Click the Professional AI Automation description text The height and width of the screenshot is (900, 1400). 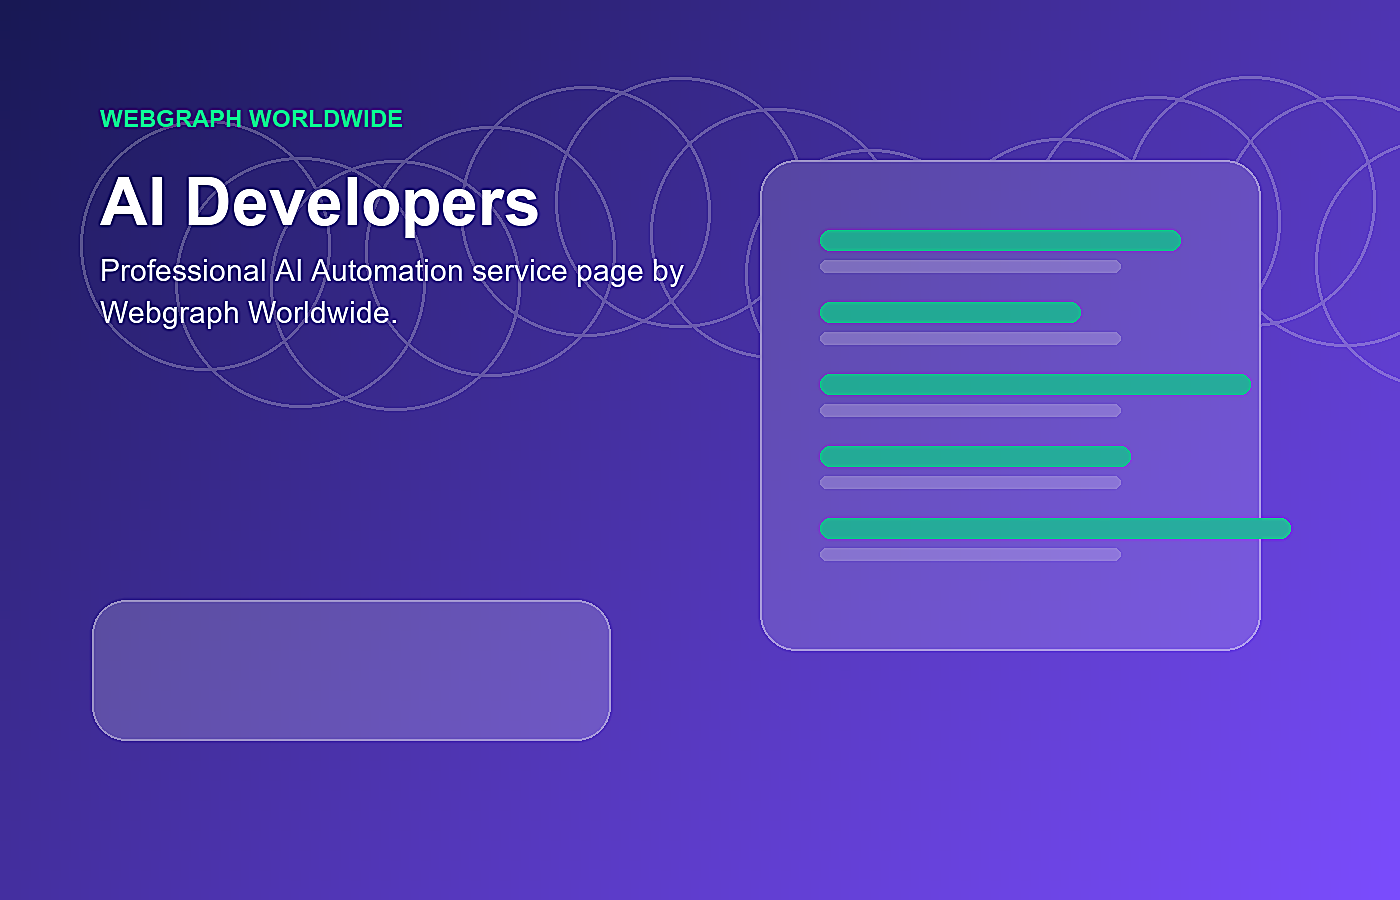[x=392, y=291]
